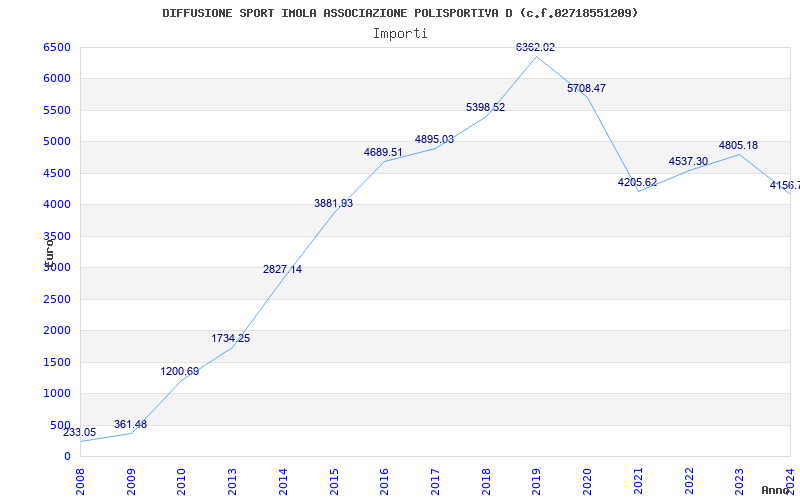Click the 5708.47 value label
The width and height of the screenshot is (800, 500).
[586, 88]
